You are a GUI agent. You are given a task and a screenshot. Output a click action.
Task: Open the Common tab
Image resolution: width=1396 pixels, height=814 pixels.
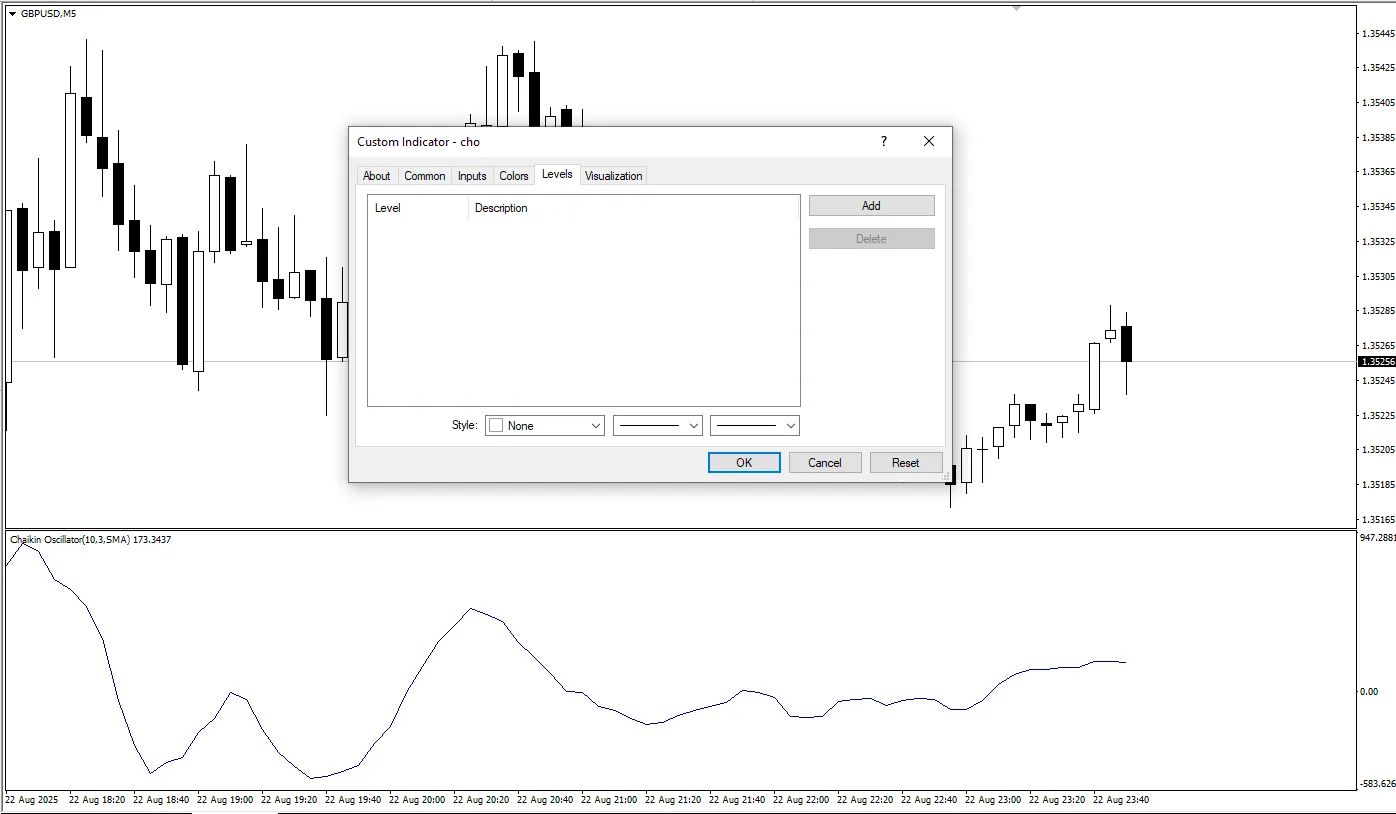click(x=424, y=176)
